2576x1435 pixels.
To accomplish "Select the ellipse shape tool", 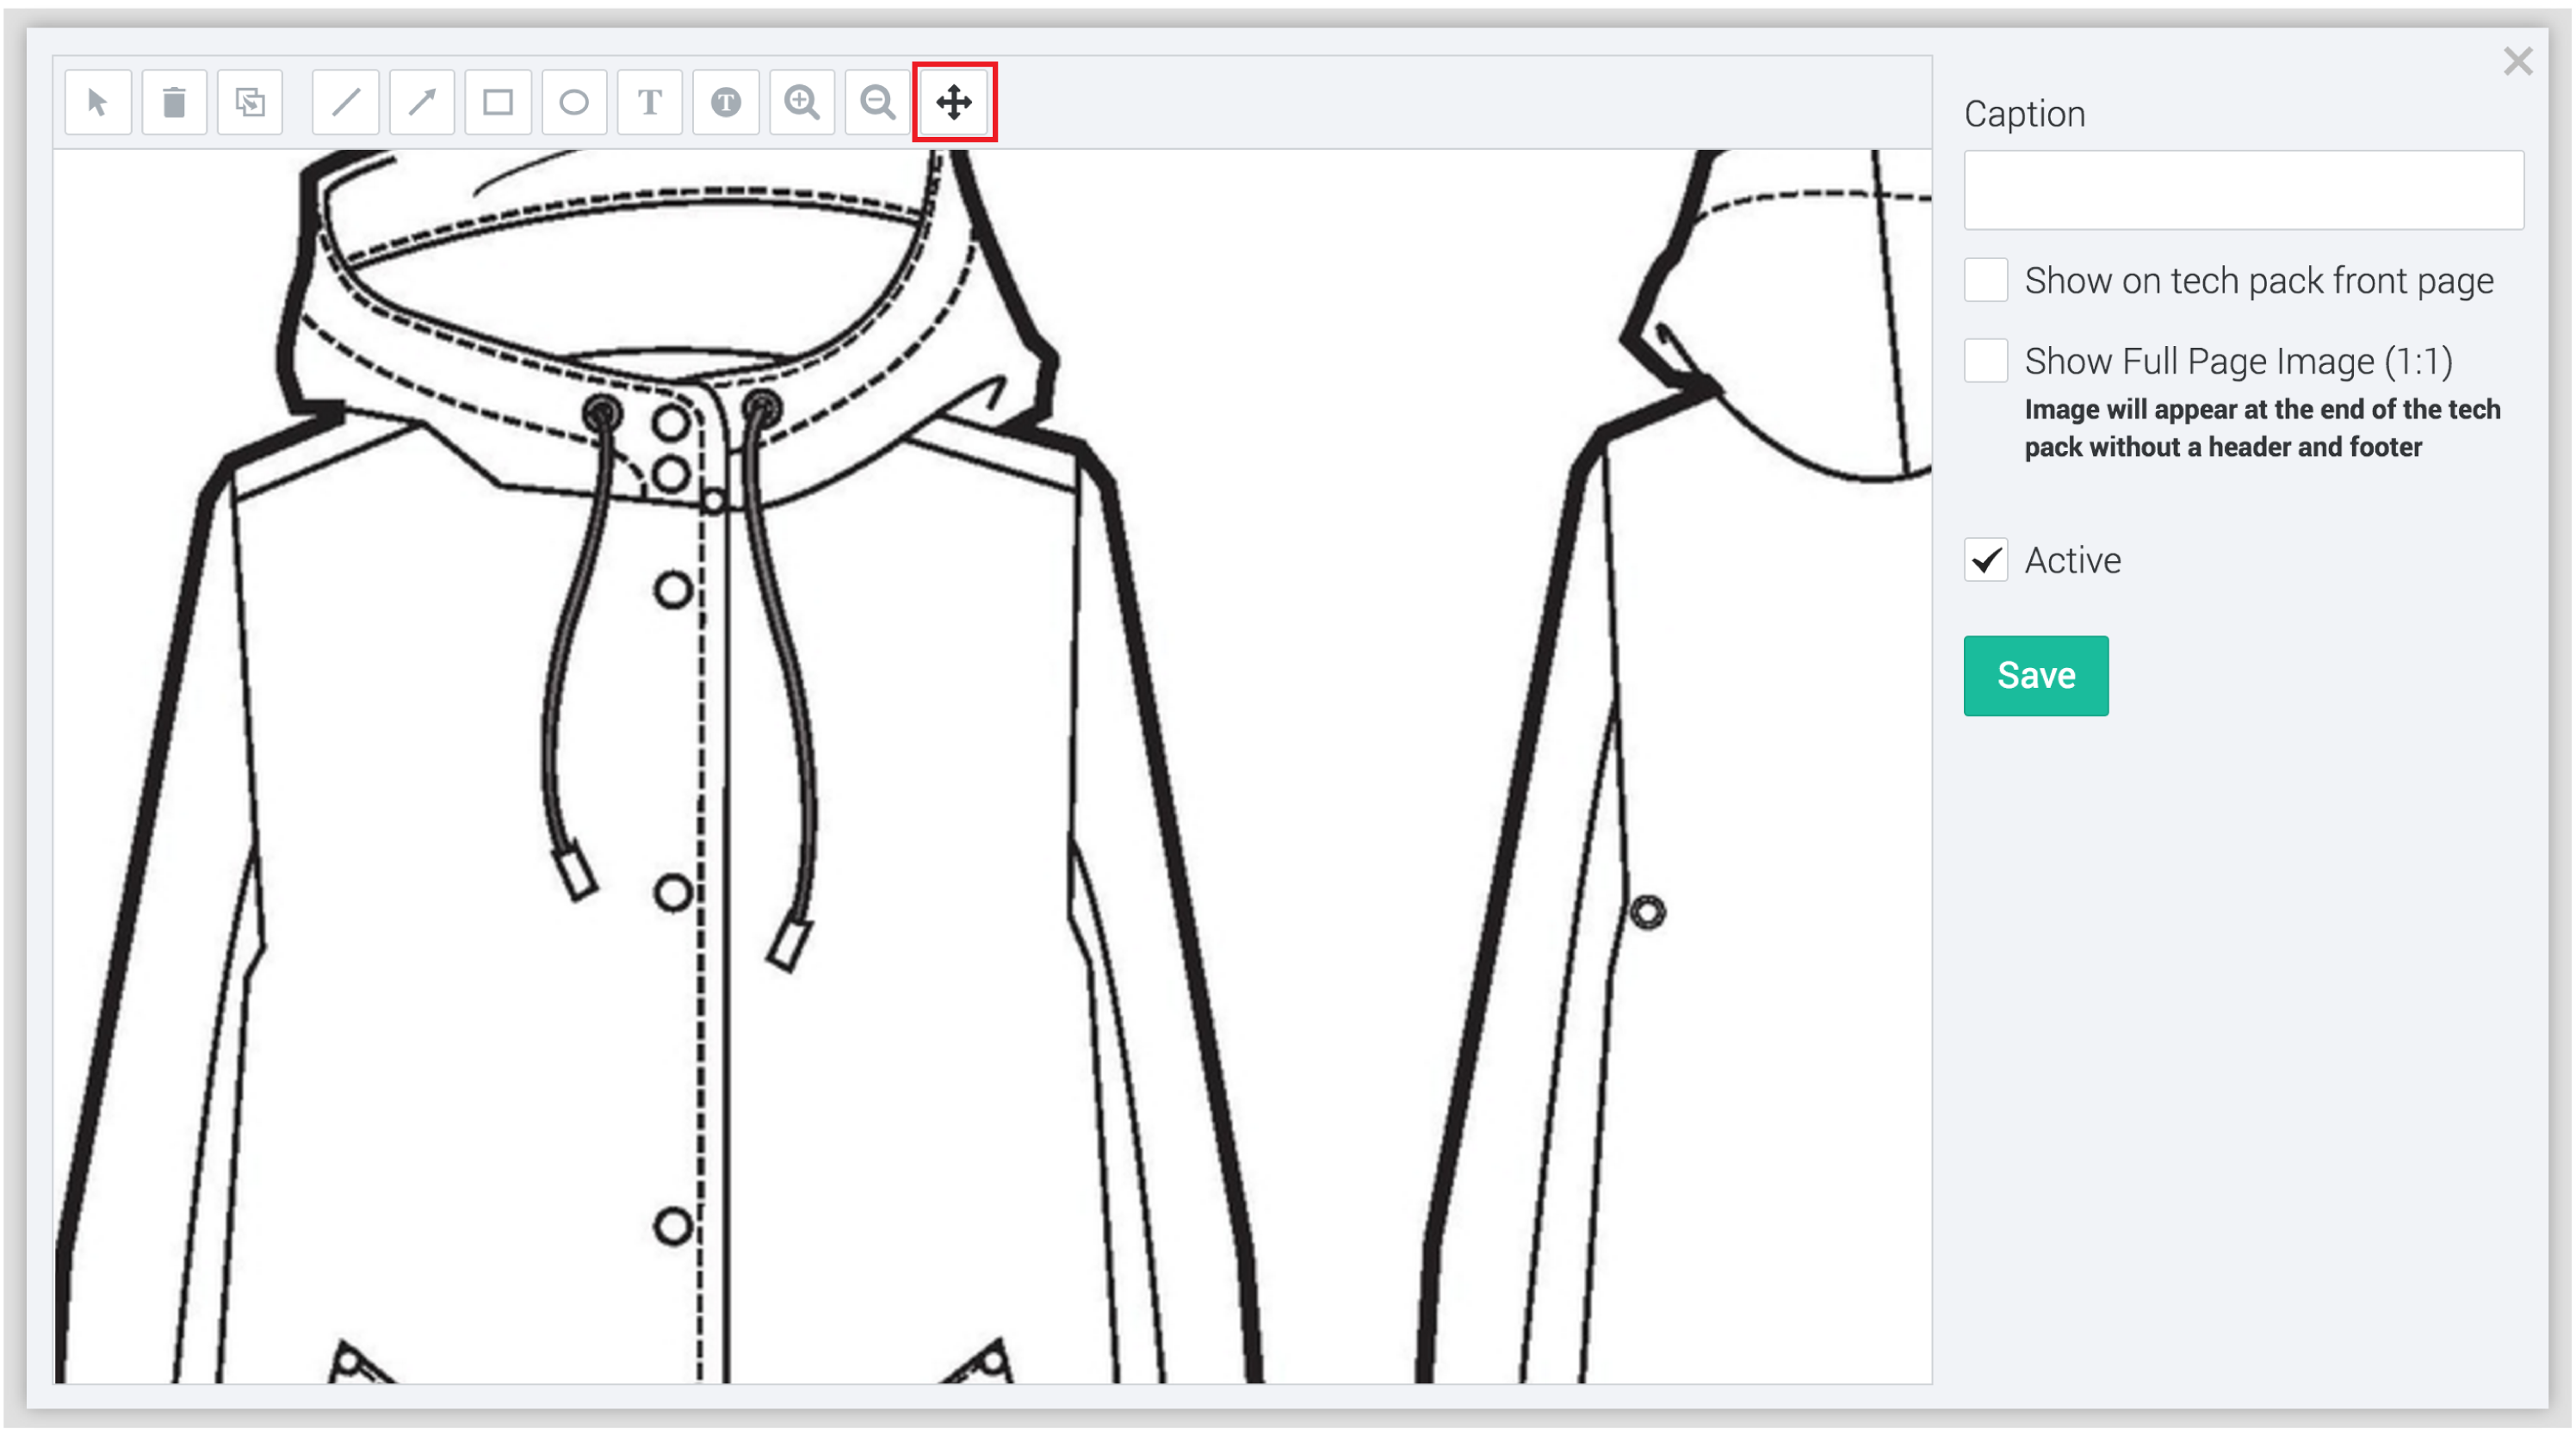I will (574, 102).
